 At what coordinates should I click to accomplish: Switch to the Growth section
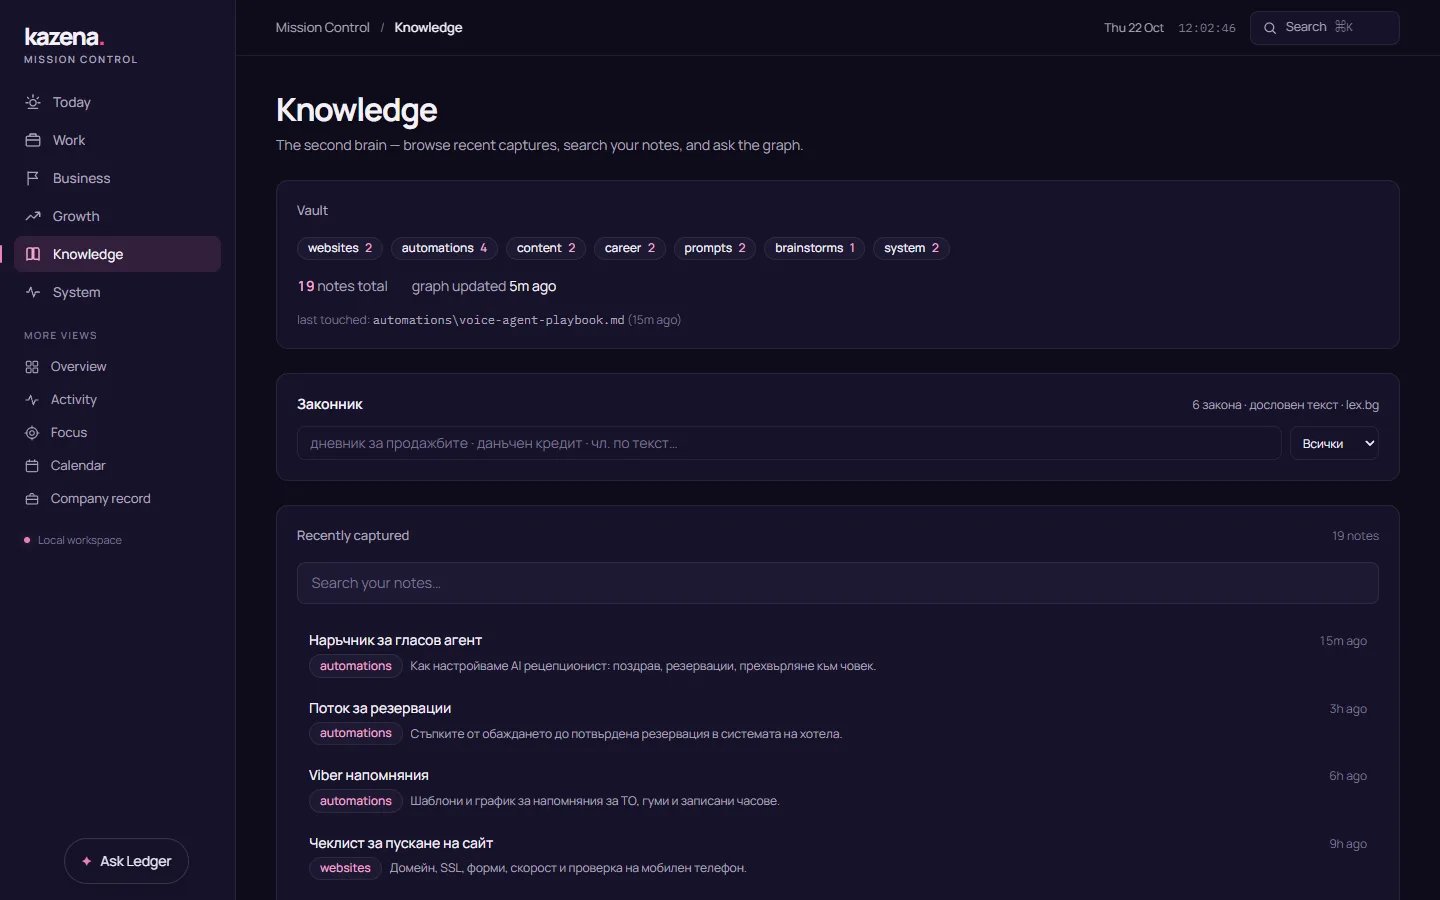click(x=118, y=216)
